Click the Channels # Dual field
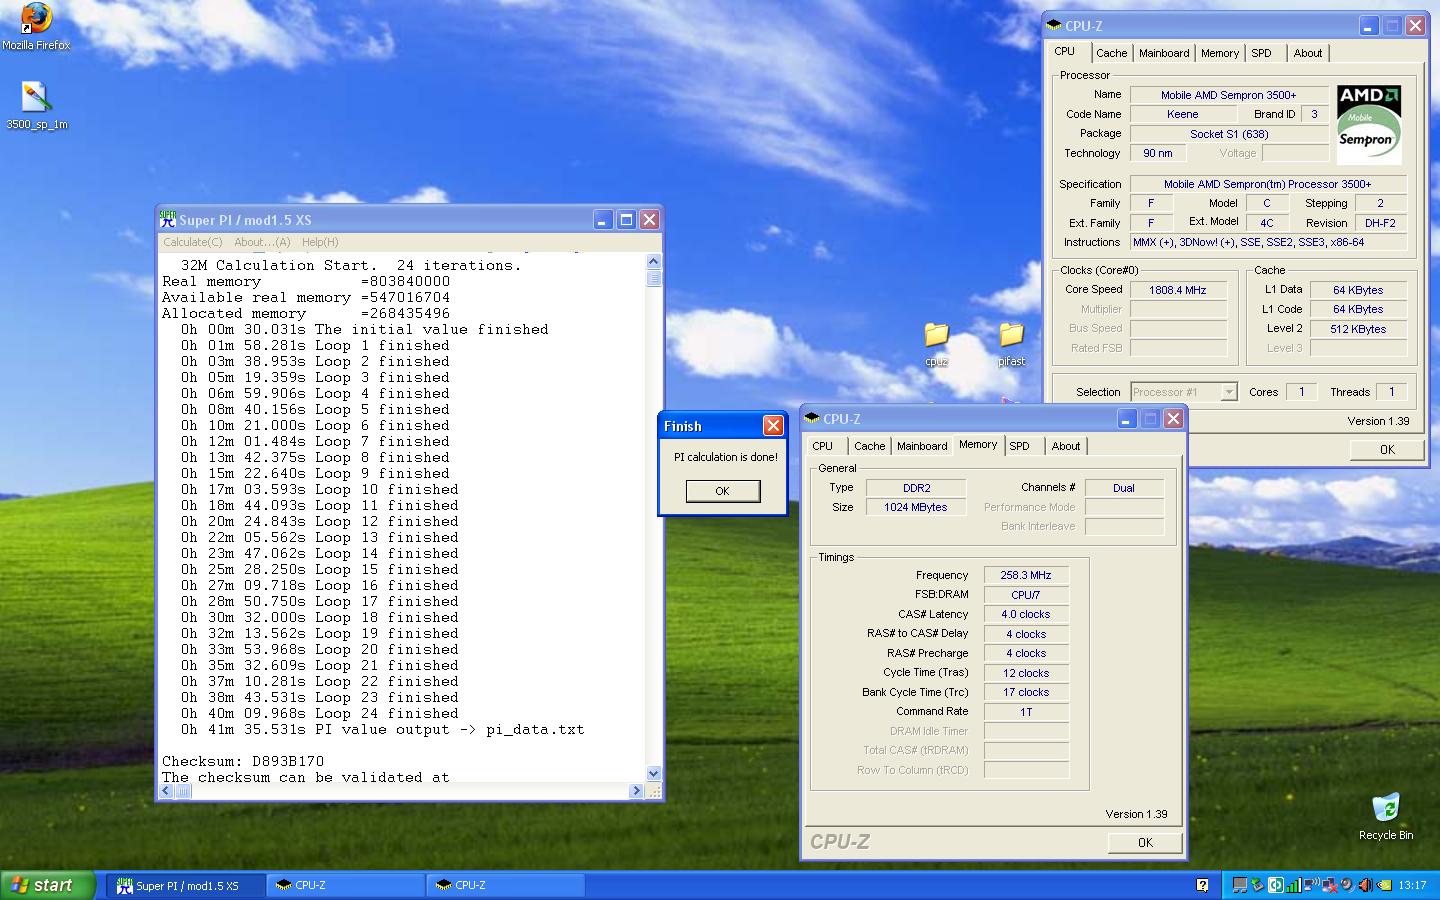Screen dimensions: 1440x900 point(1124,488)
